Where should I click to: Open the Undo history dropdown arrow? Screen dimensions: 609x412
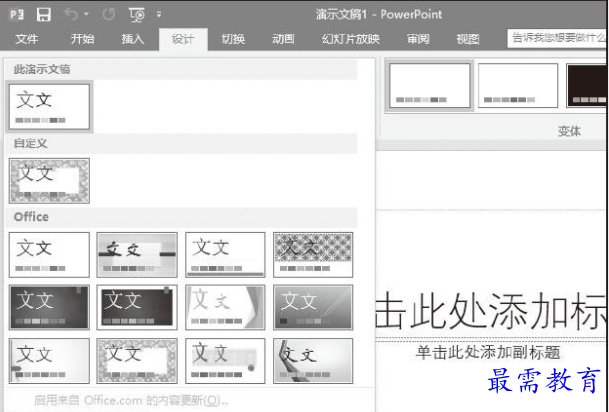point(86,15)
